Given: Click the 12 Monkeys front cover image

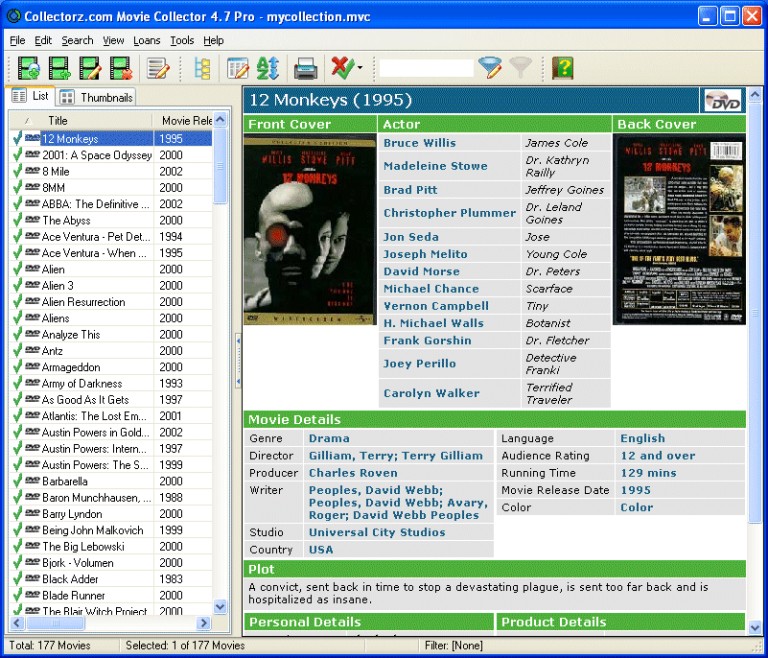Looking at the screenshot, I should click(x=310, y=230).
